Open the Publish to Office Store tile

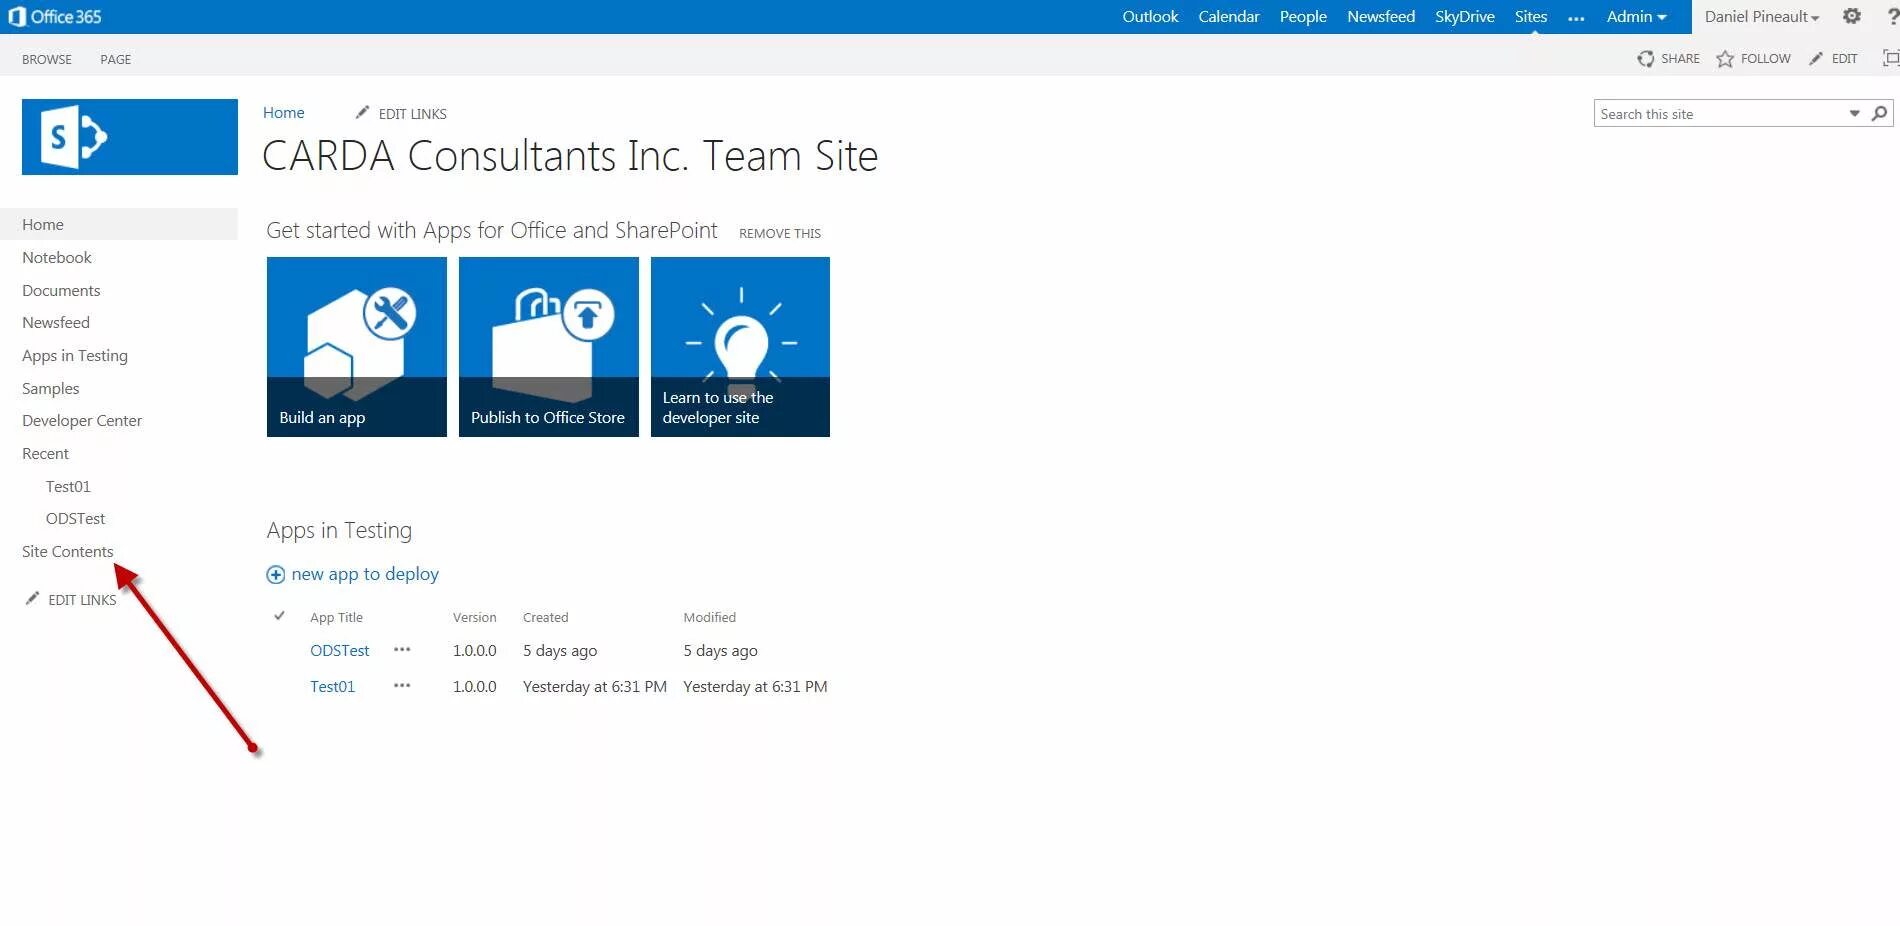(x=549, y=347)
